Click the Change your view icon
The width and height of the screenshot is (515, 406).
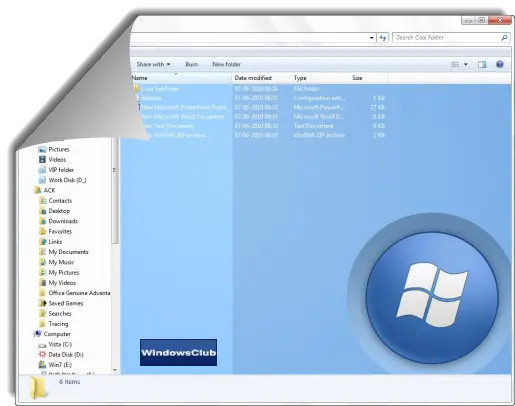455,64
